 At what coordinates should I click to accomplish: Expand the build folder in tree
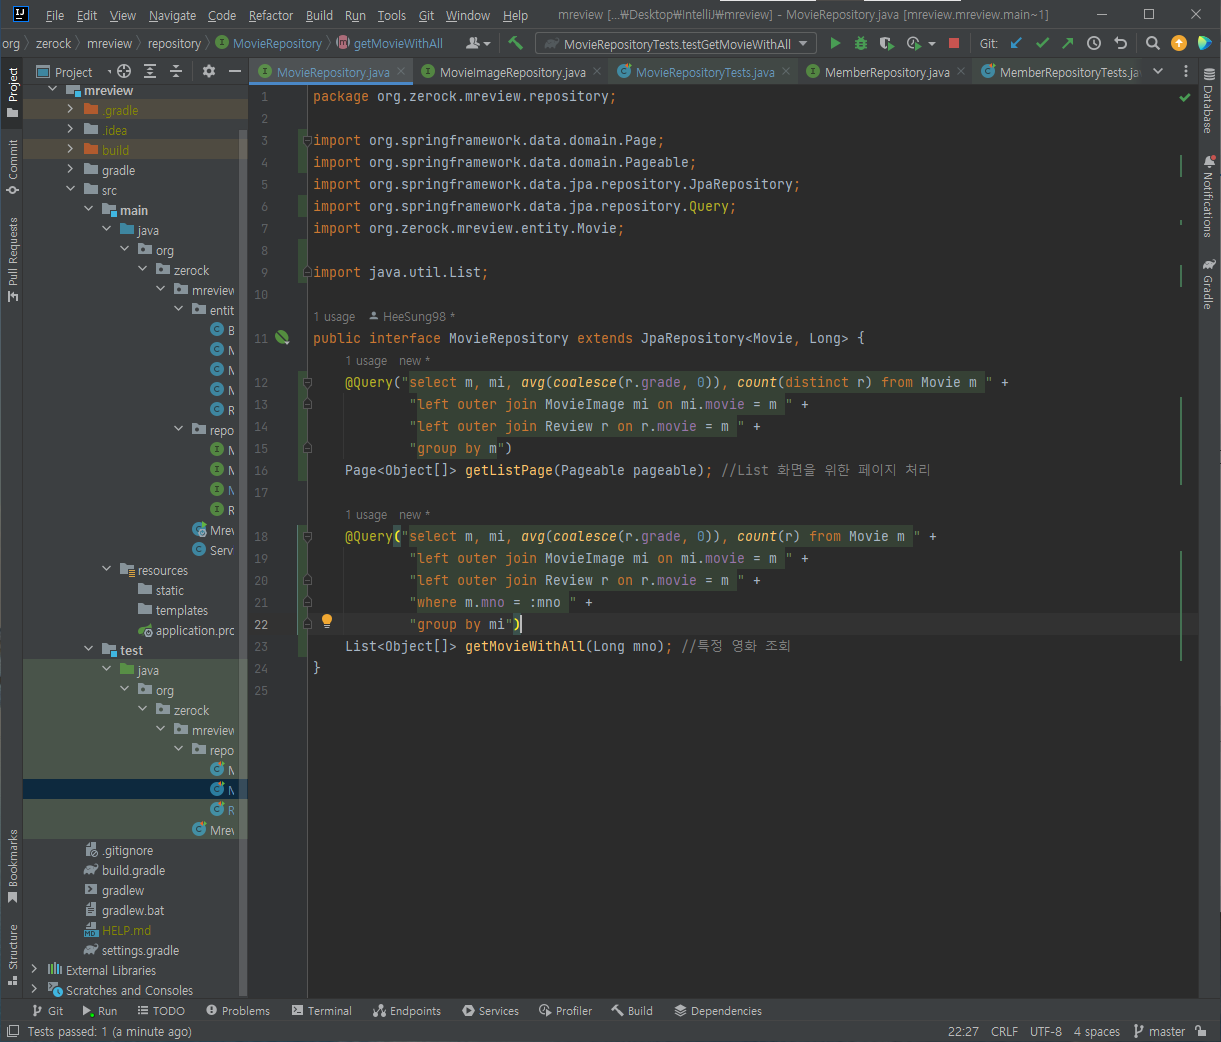click(70, 149)
